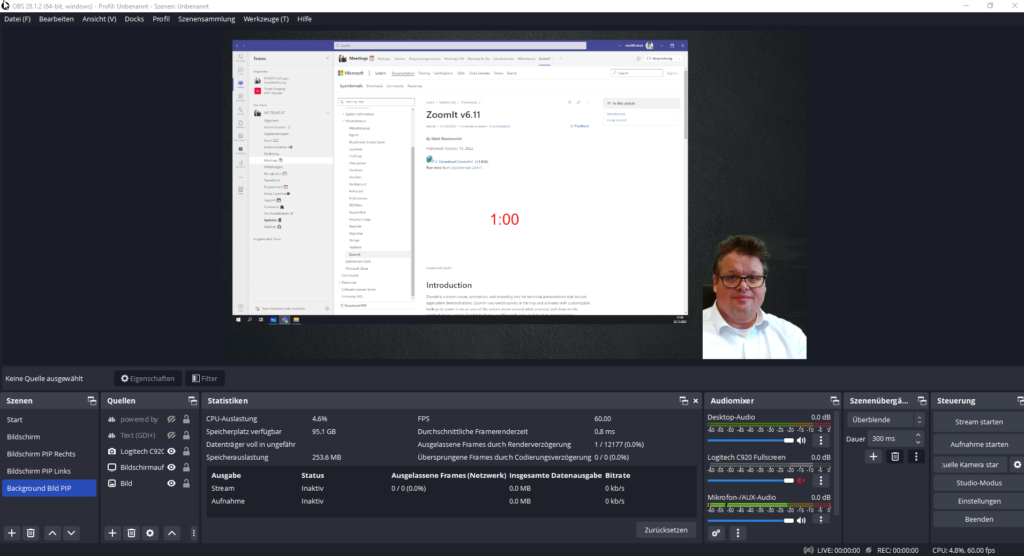Unmute Logitech C920 Fullscreen audio
This screenshot has height=556, width=1024.
(801, 480)
